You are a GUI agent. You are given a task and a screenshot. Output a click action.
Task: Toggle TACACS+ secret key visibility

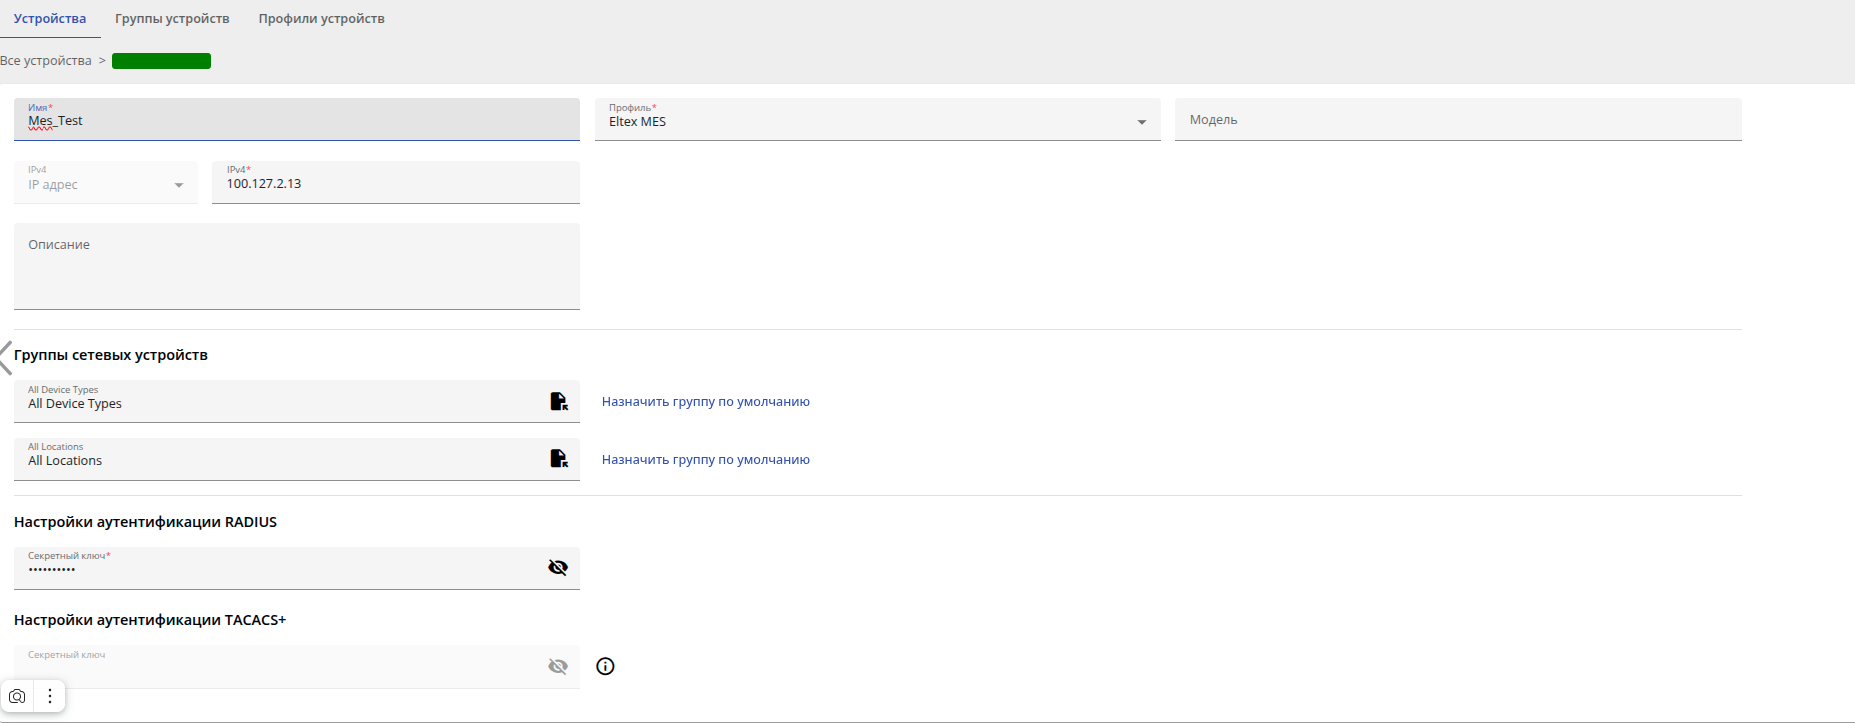tap(558, 666)
